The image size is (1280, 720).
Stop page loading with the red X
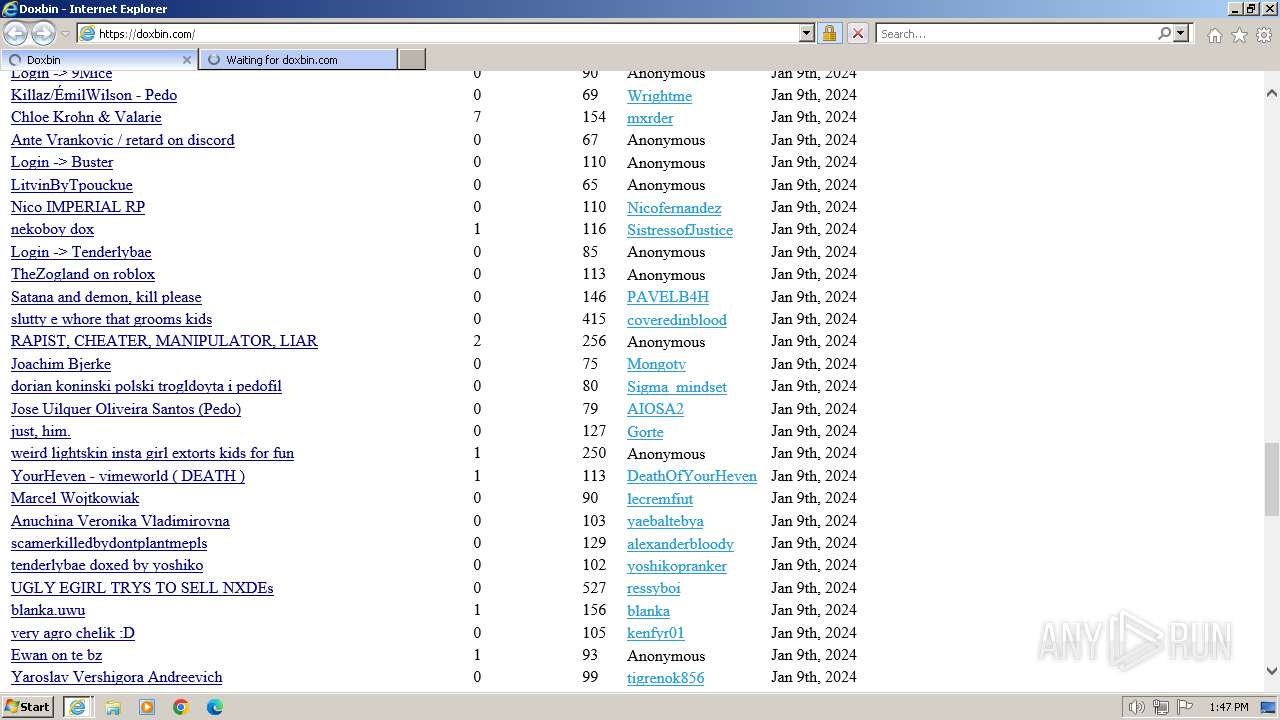[857, 33]
